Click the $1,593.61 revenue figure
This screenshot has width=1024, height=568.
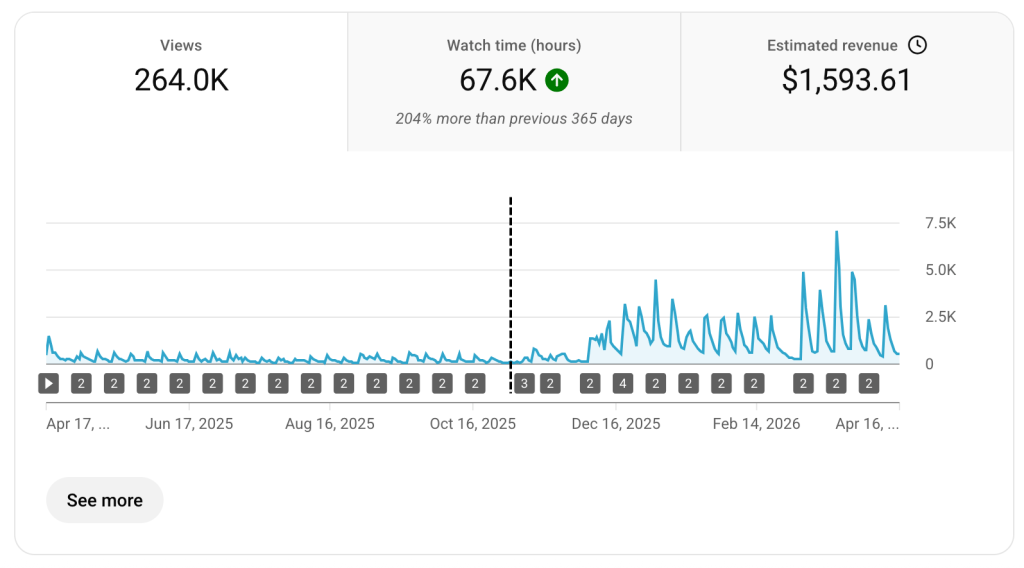846,80
